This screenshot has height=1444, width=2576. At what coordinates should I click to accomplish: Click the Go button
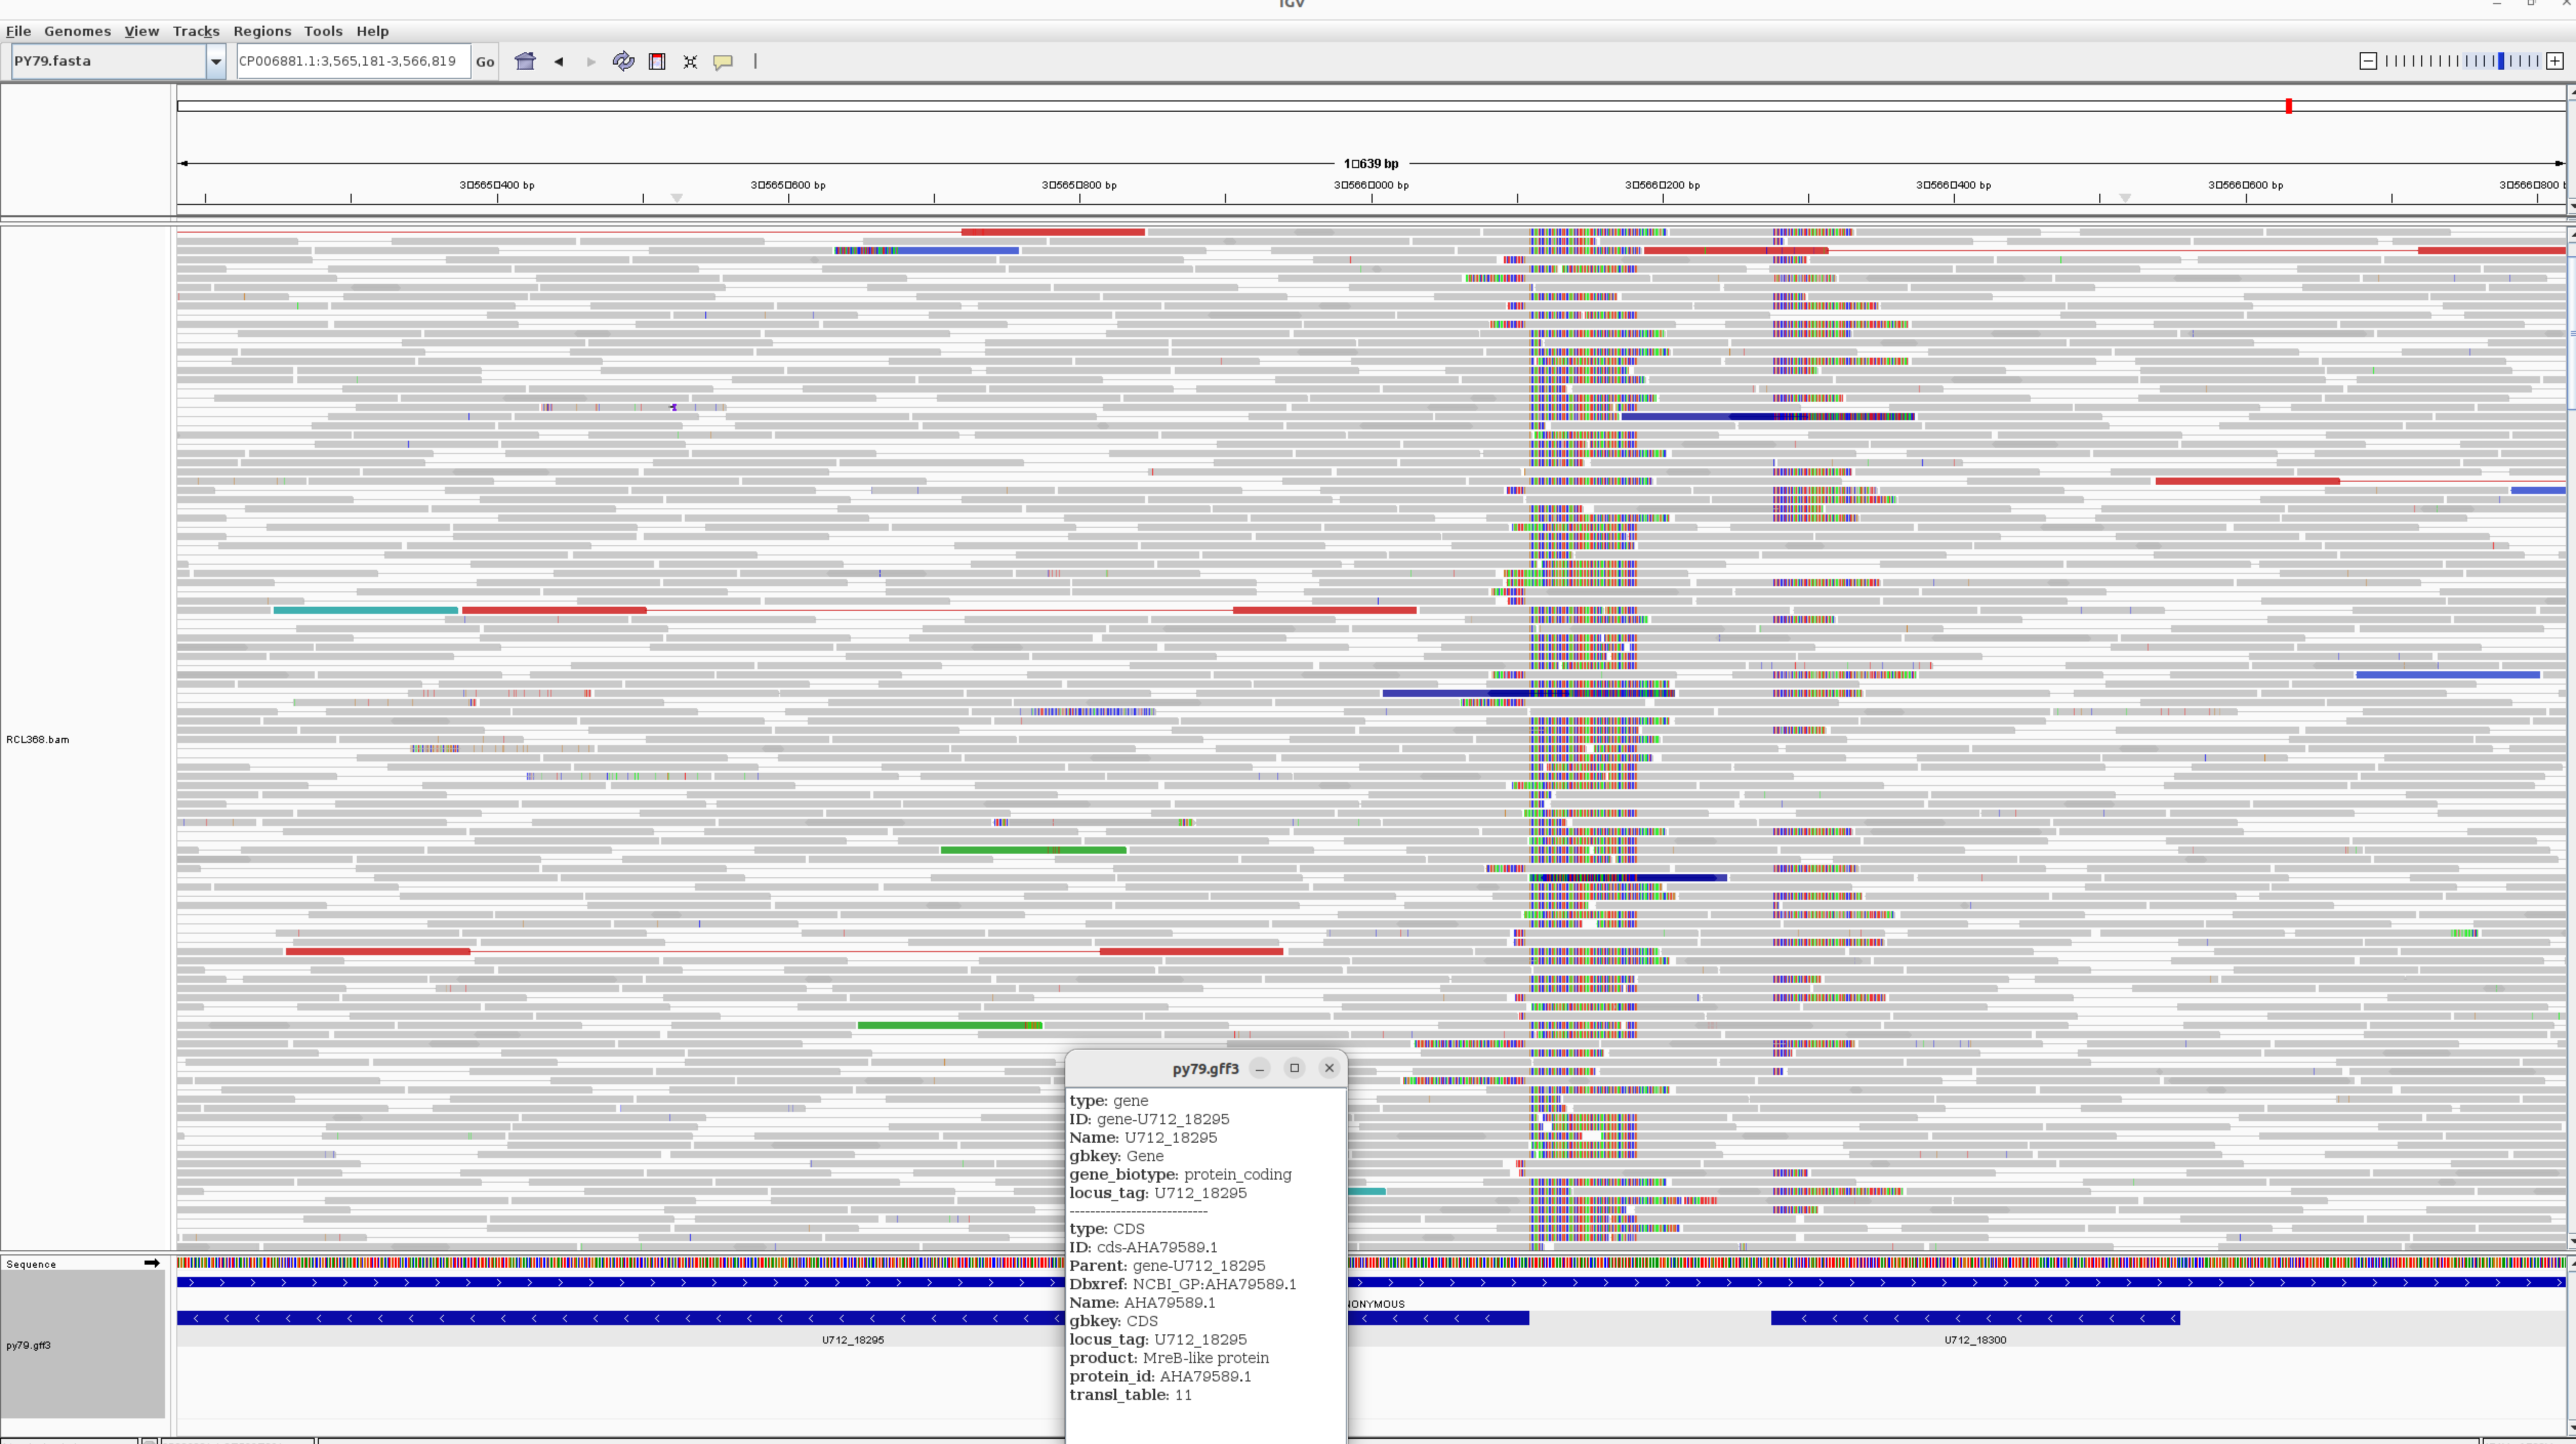[485, 61]
